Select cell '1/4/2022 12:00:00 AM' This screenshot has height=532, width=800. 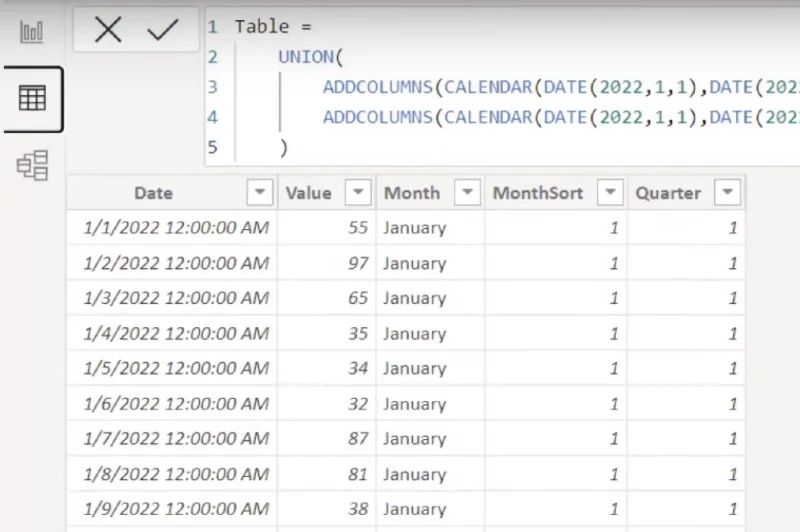tap(172, 333)
